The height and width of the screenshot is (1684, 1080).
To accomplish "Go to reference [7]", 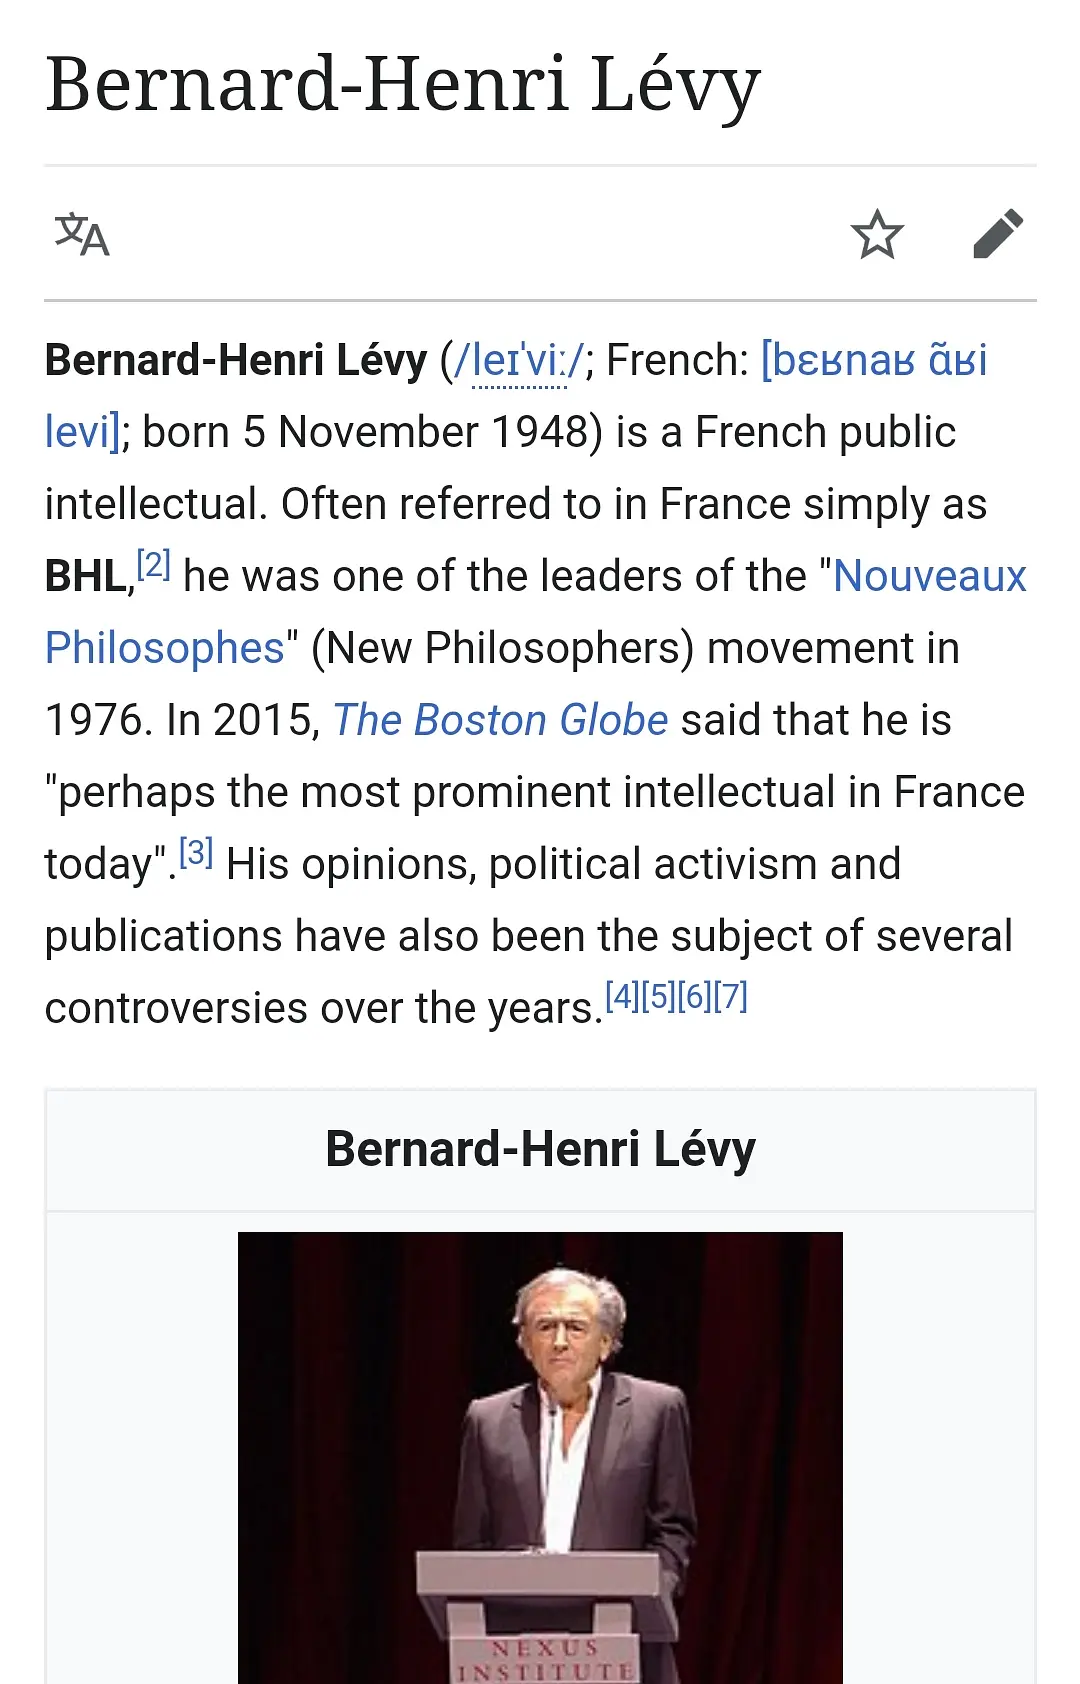I will tap(730, 996).
